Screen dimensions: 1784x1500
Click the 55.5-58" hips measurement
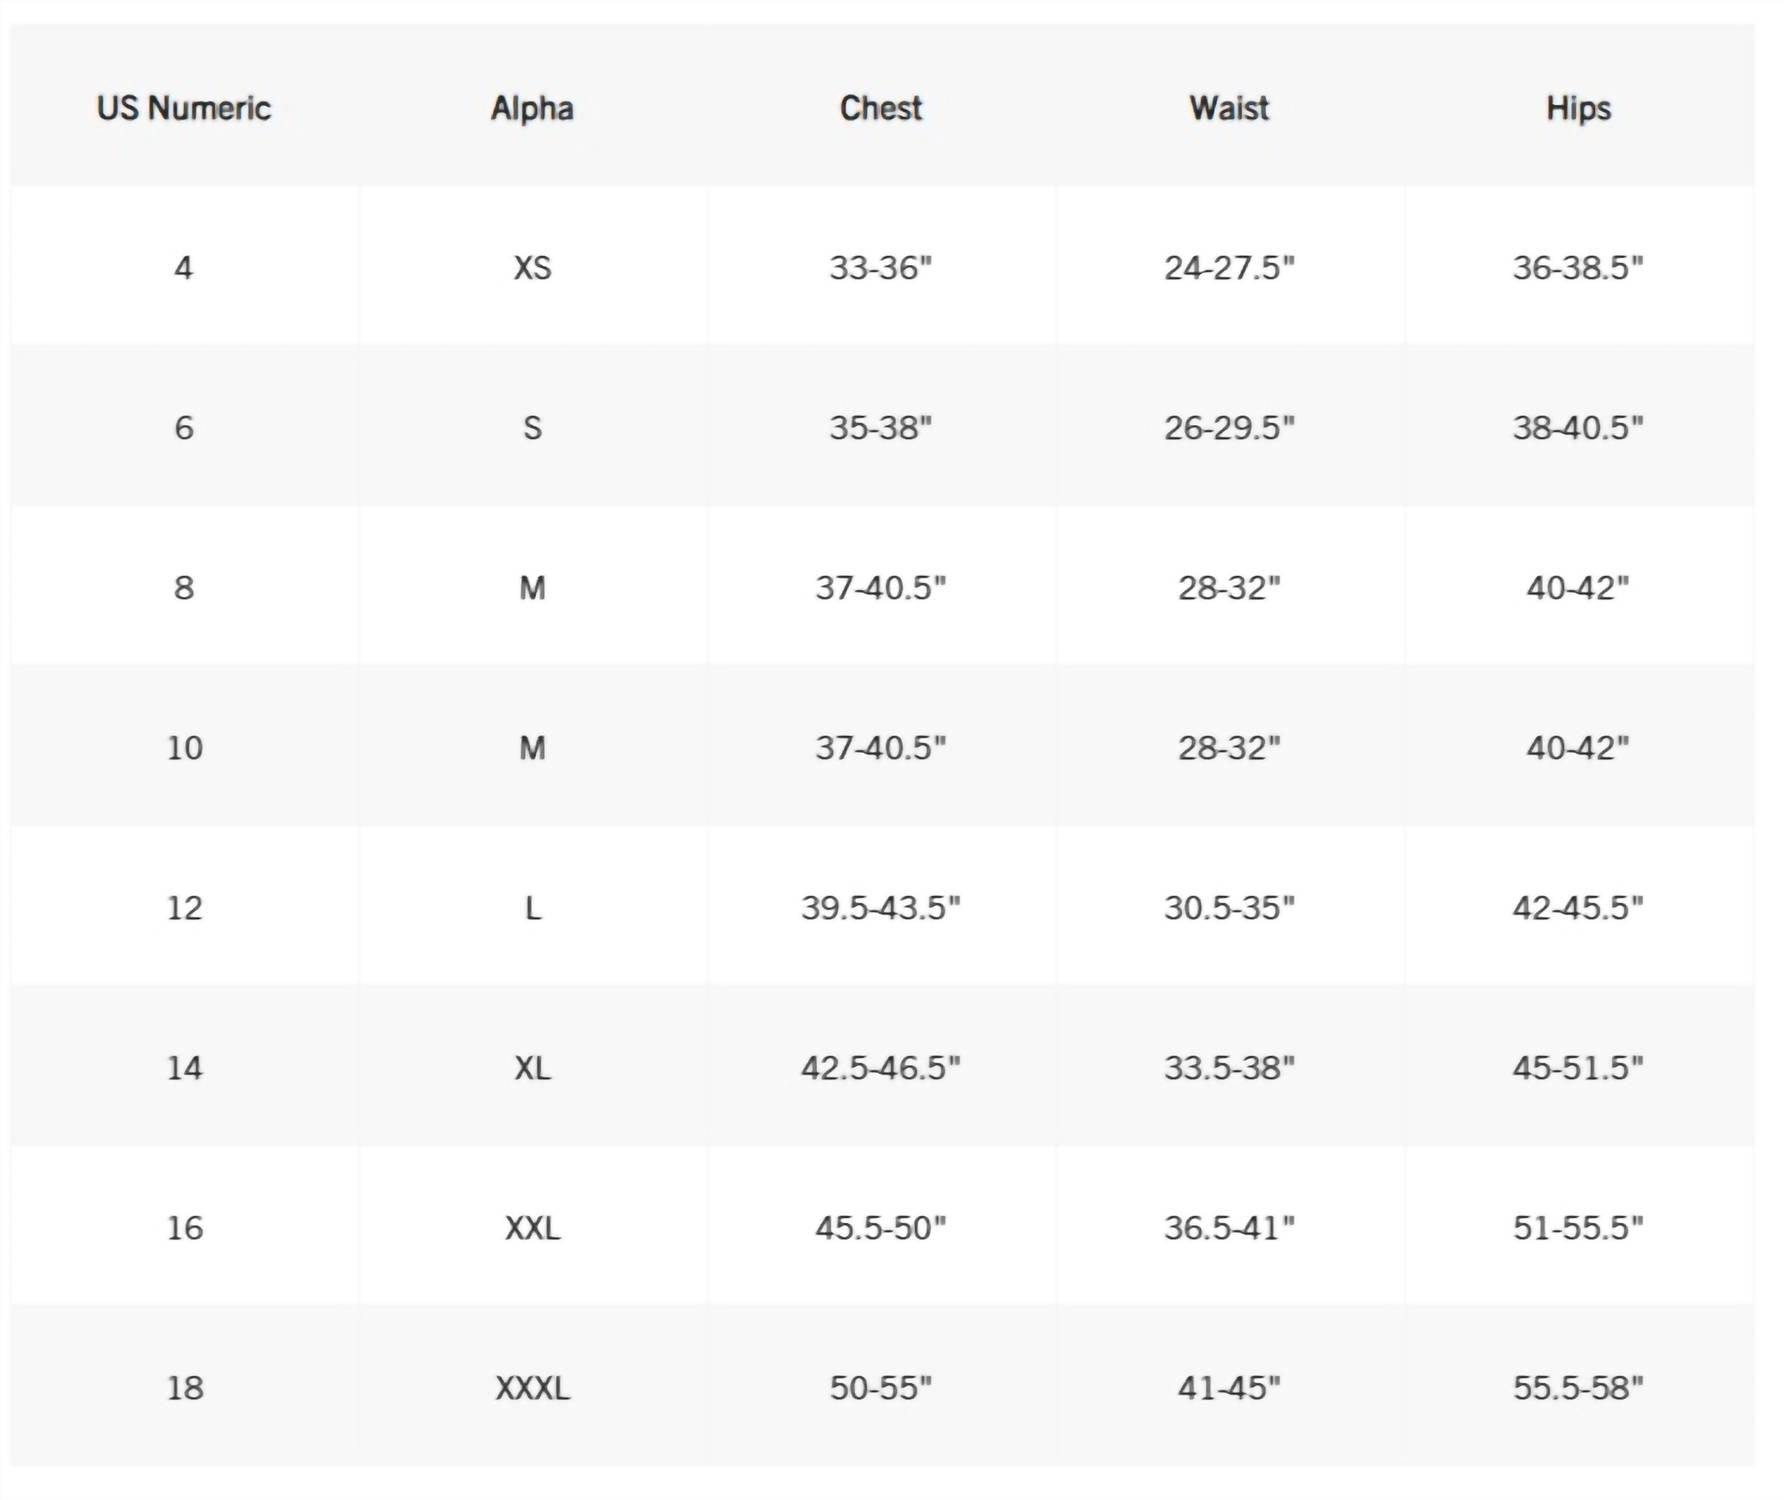pos(1578,1388)
